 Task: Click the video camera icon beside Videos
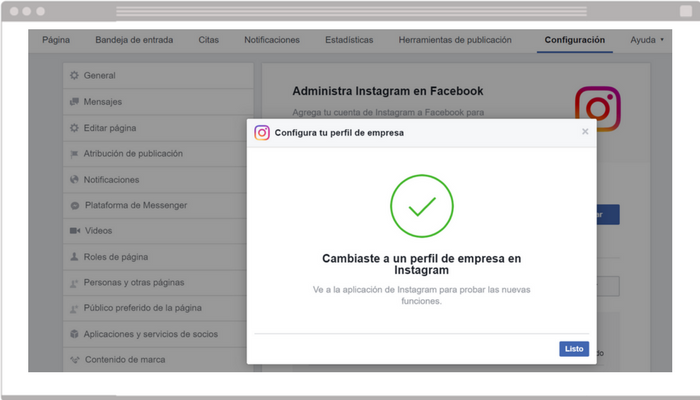coord(75,231)
